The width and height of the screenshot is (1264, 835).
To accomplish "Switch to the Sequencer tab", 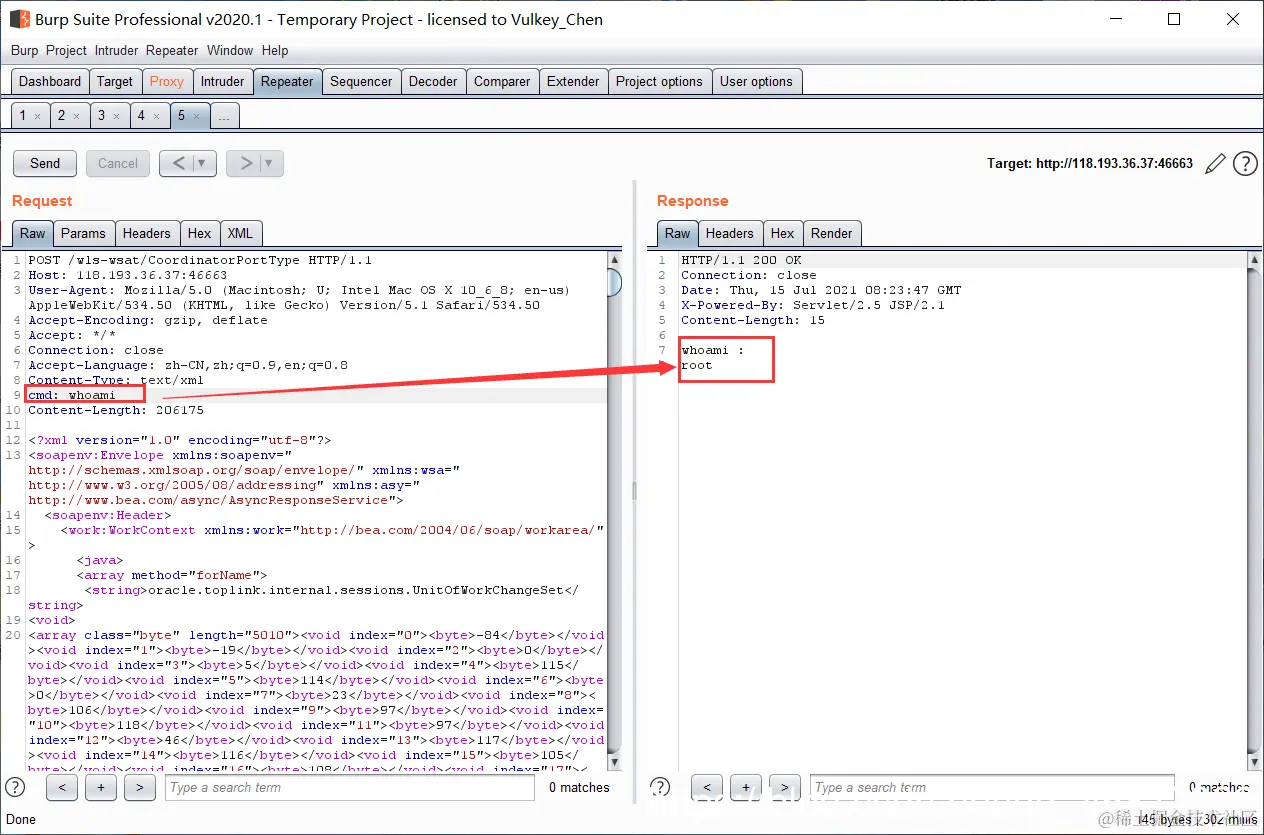I will click(361, 81).
